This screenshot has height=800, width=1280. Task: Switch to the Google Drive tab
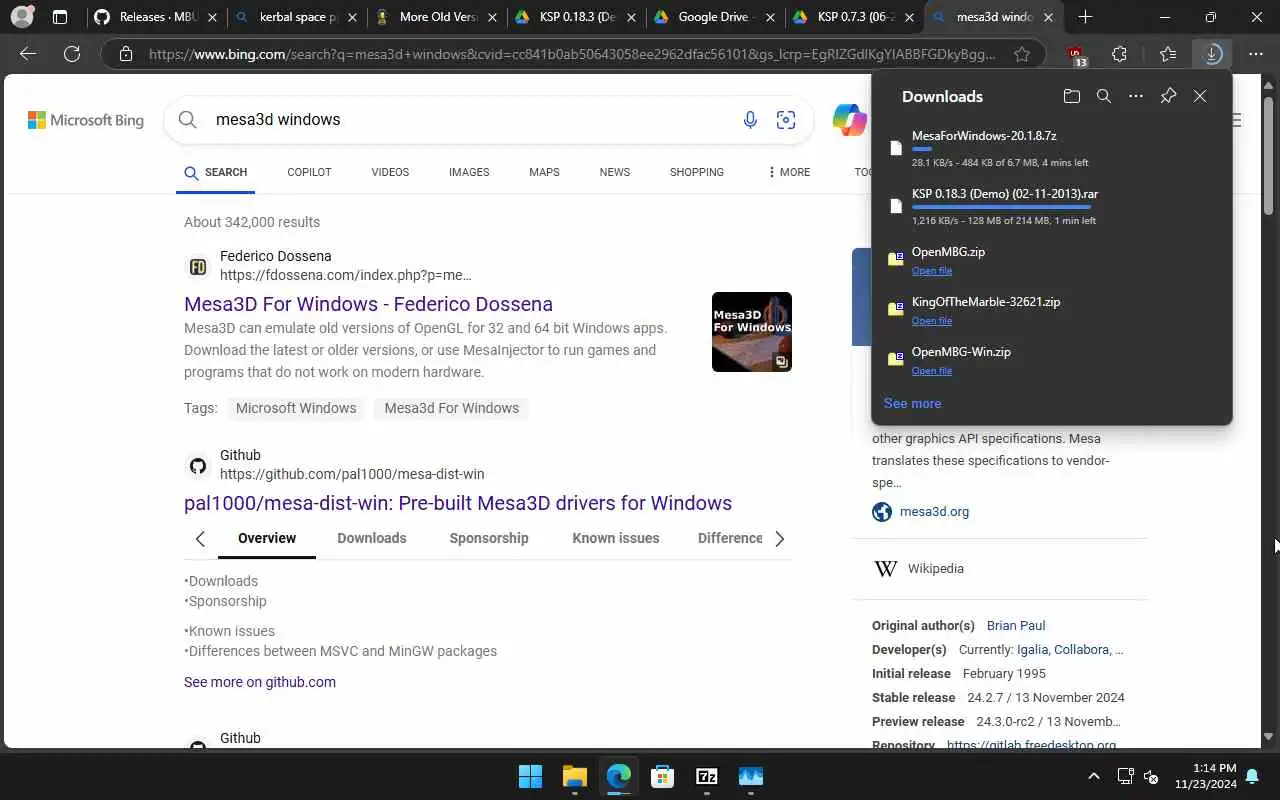coord(715,17)
